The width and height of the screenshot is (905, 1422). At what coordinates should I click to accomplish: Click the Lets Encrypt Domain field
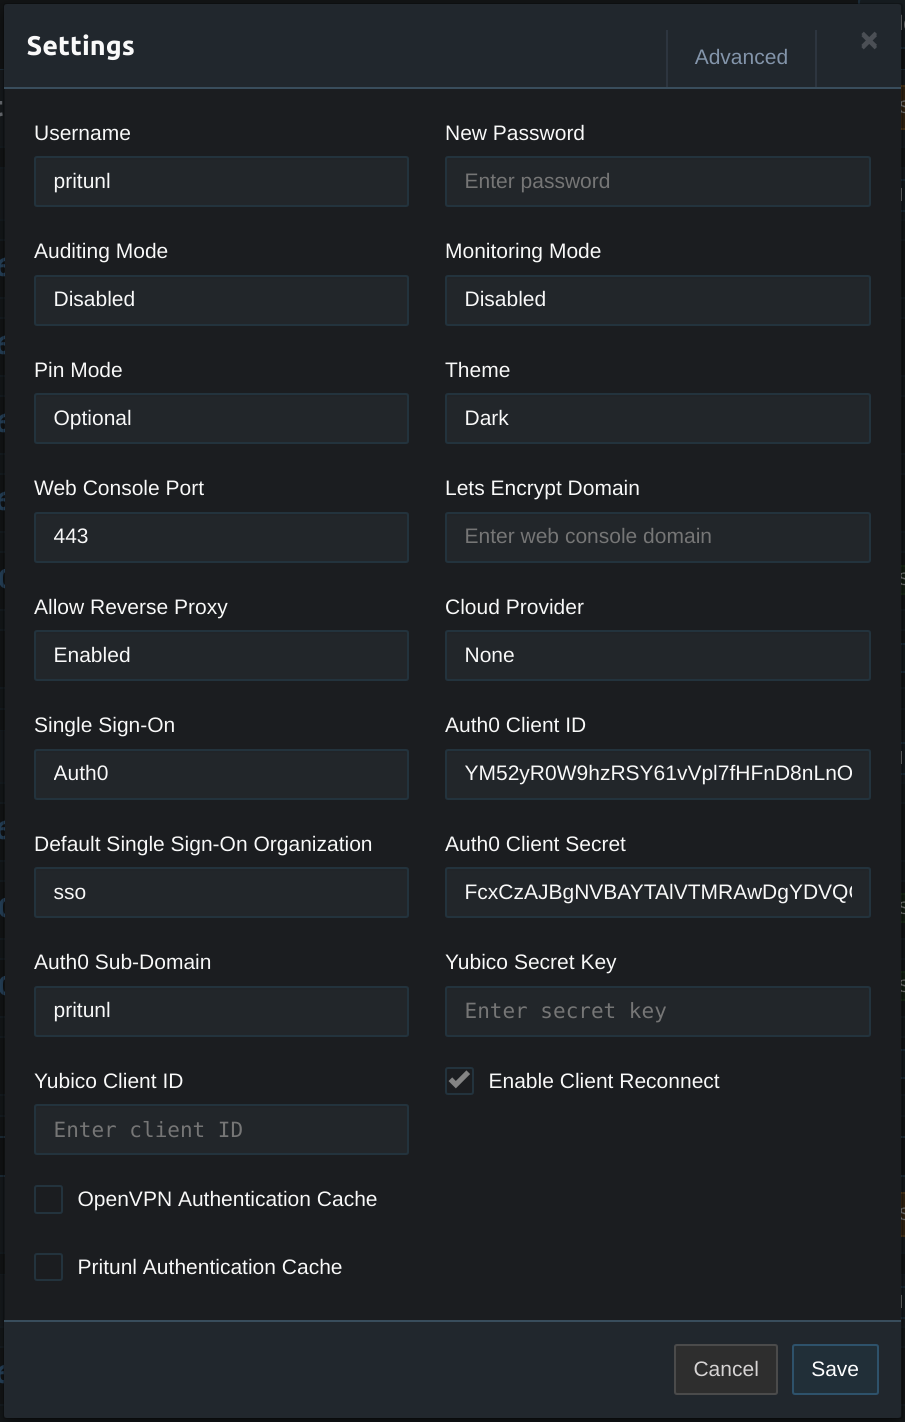[x=657, y=537]
